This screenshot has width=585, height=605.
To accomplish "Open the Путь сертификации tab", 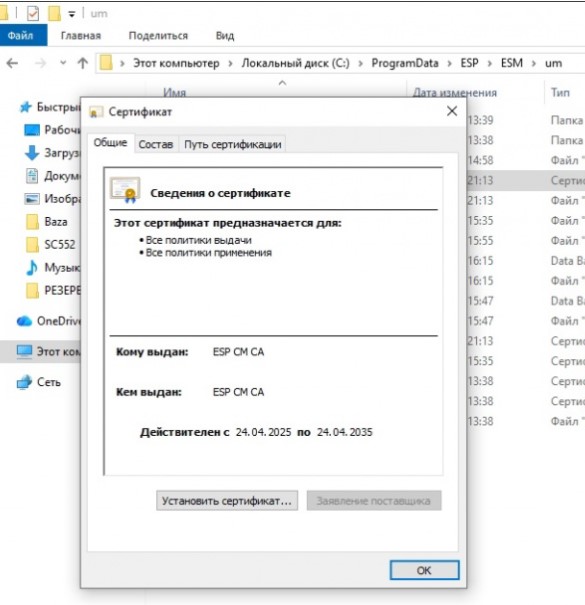I will click(233, 144).
